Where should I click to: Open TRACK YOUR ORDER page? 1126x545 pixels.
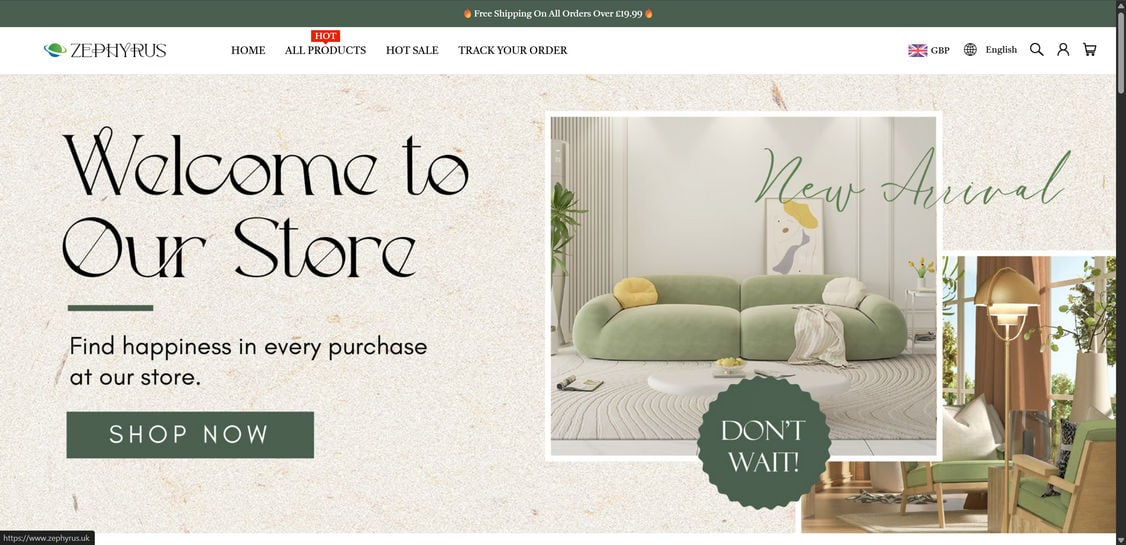[513, 50]
